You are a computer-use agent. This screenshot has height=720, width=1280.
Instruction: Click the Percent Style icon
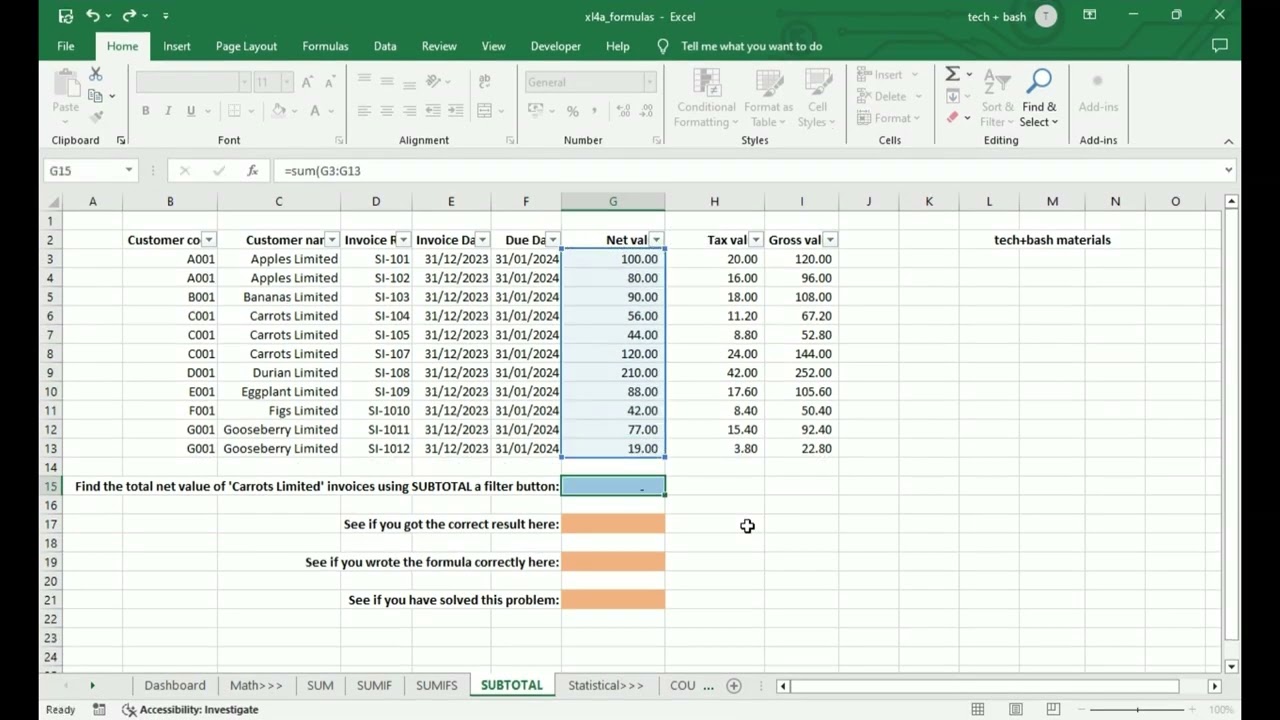point(572,111)
